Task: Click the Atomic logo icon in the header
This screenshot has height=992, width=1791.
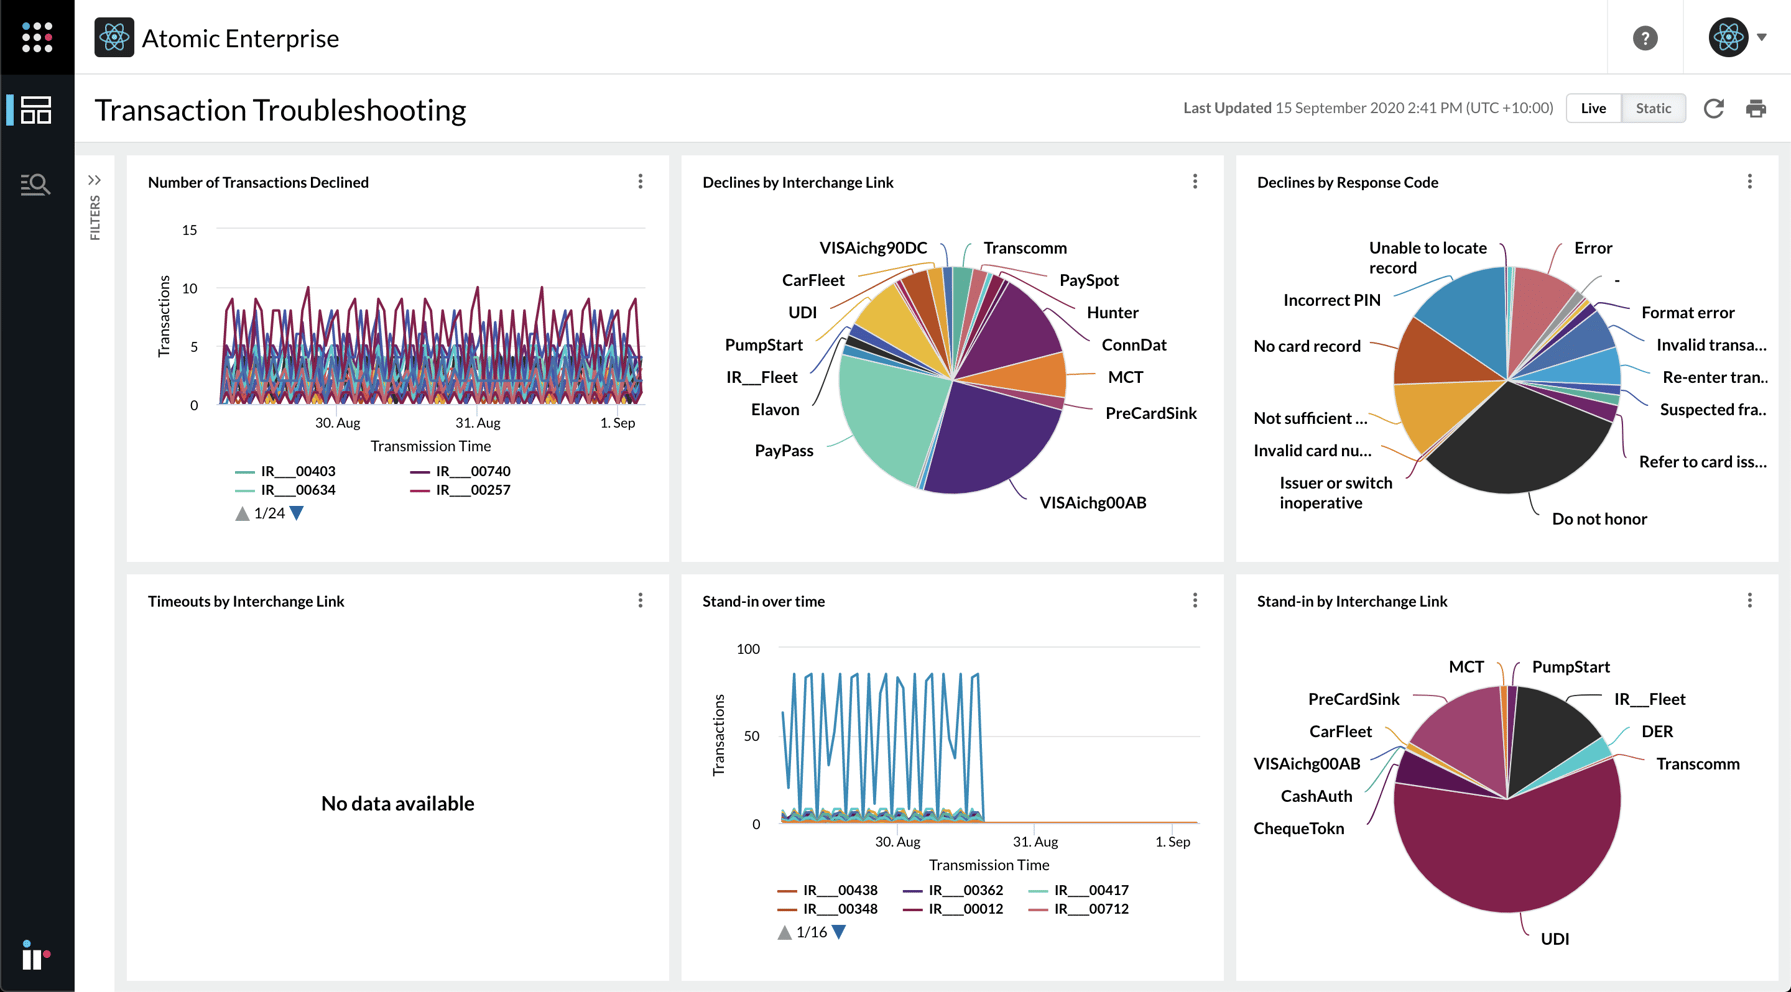Action: pos(115,37)
